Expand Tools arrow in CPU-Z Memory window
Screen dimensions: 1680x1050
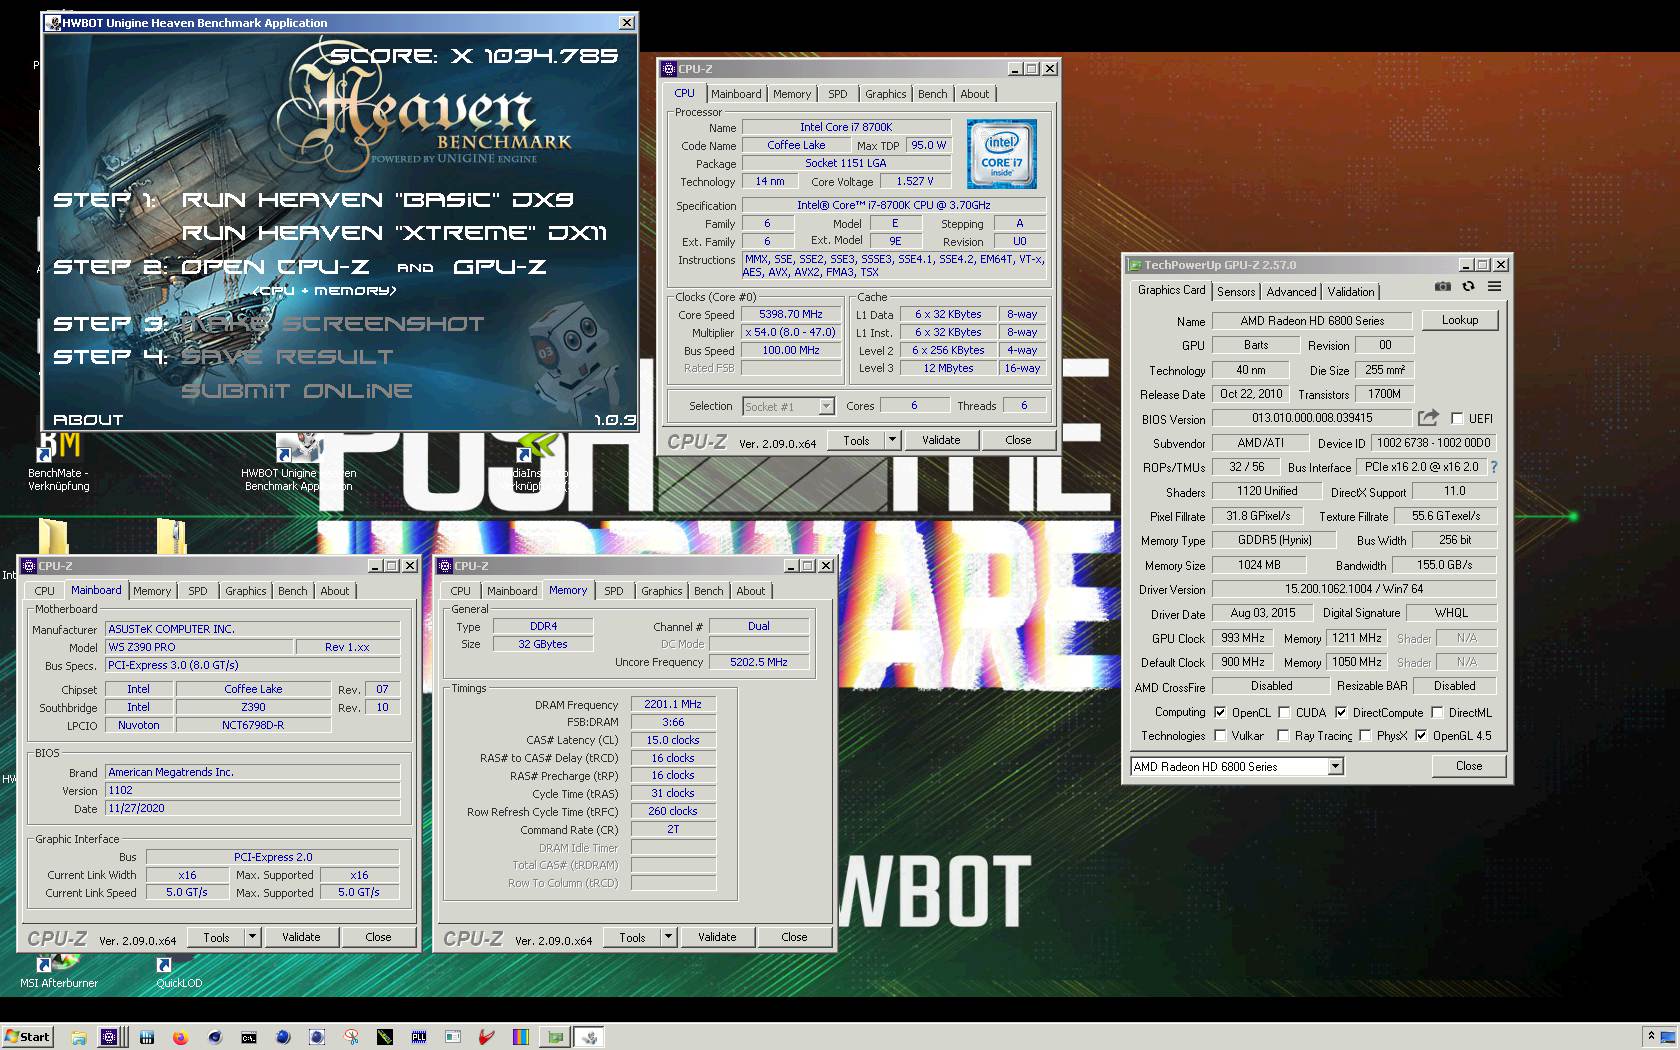pyautogui.click(x=668, y=937)
